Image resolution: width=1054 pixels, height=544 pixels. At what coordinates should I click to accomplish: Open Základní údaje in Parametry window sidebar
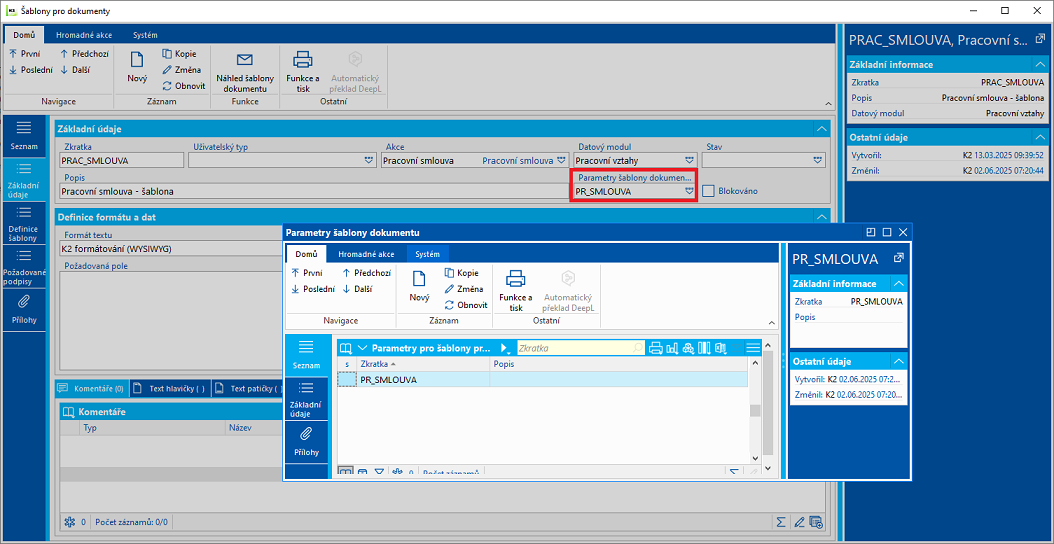tap(307, 399)
